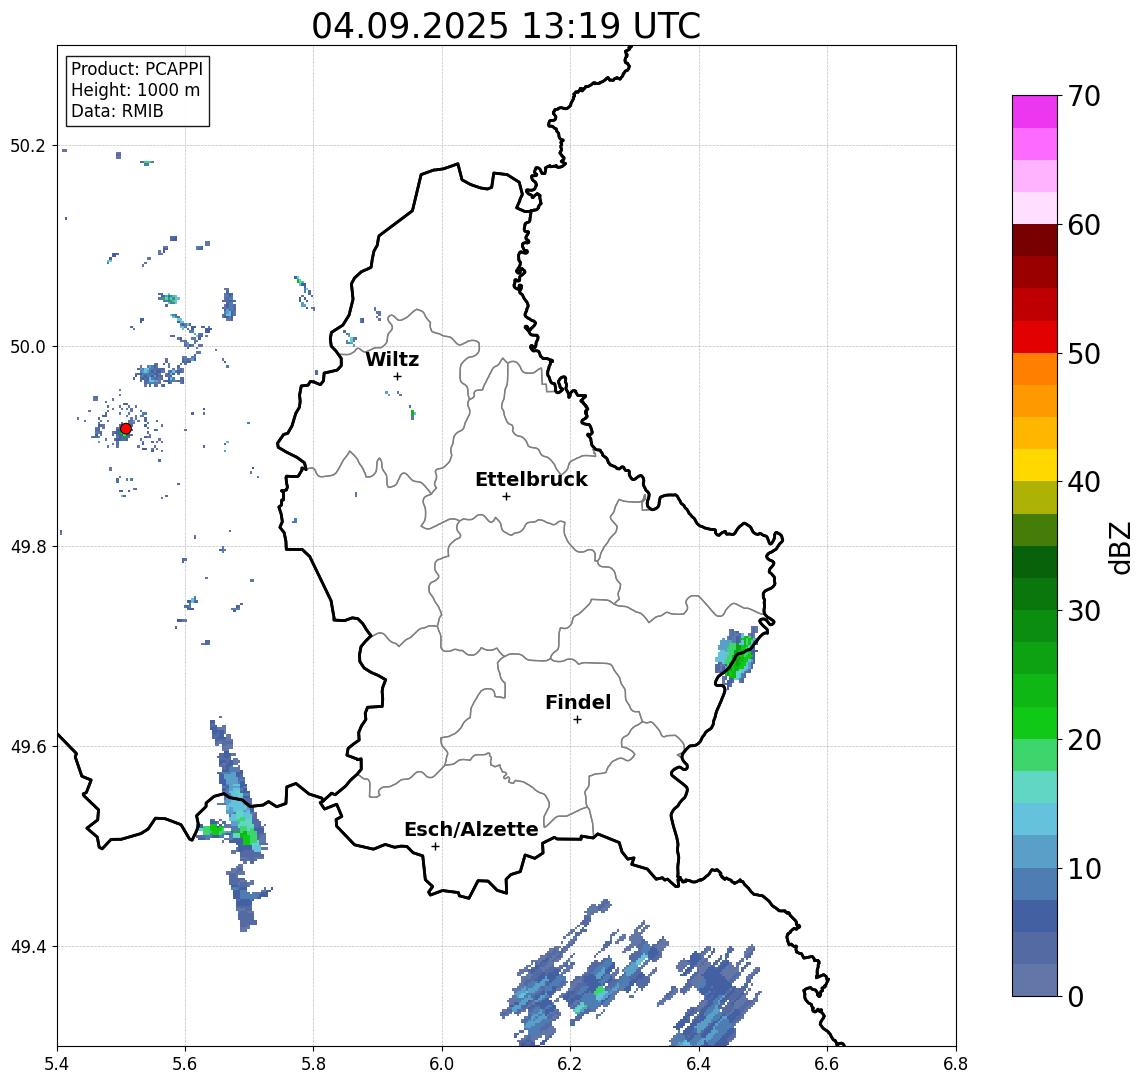Click the longitude tick label 5.6
The width and height of the screenshot is (1145, 1084).
point(185,1064)
